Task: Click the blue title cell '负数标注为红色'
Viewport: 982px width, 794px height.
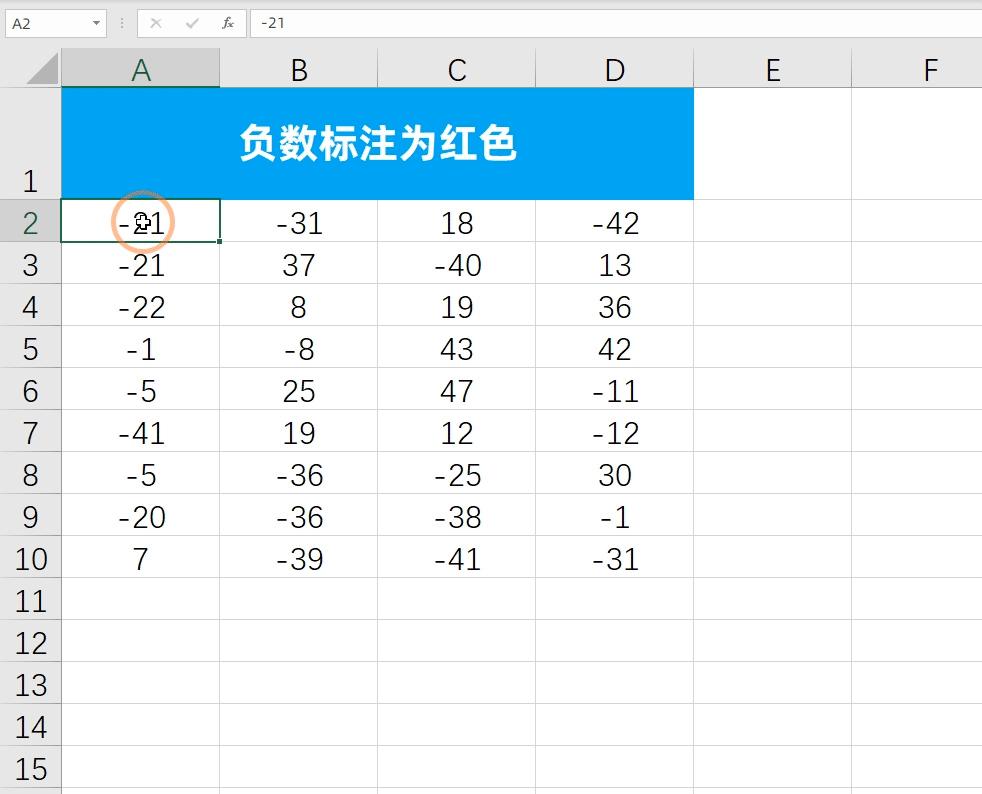Action: pyautogui.click(x=377, y=143)
